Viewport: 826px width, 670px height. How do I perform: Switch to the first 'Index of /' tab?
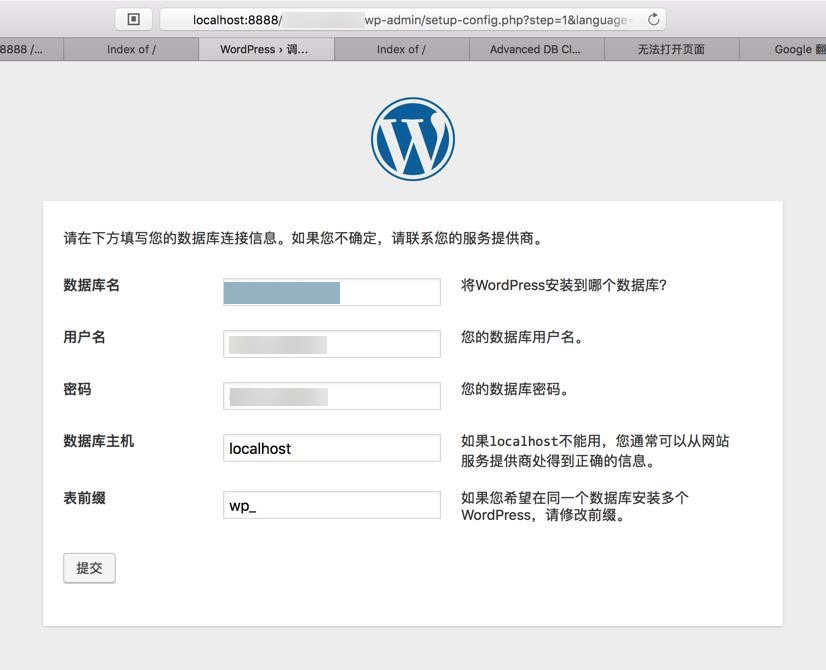(x=131, y=49)
